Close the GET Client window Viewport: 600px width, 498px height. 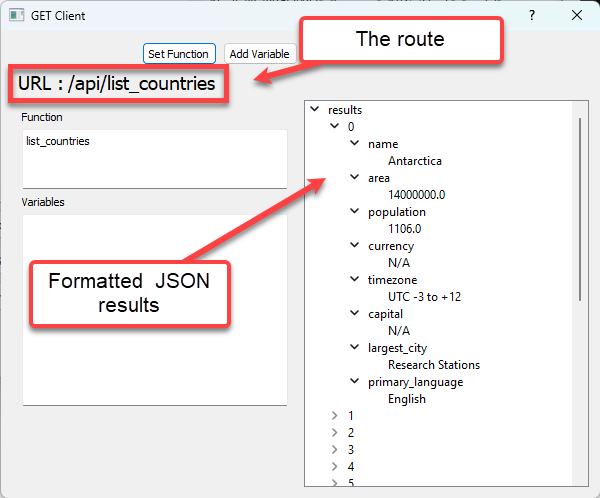point(577,16)
